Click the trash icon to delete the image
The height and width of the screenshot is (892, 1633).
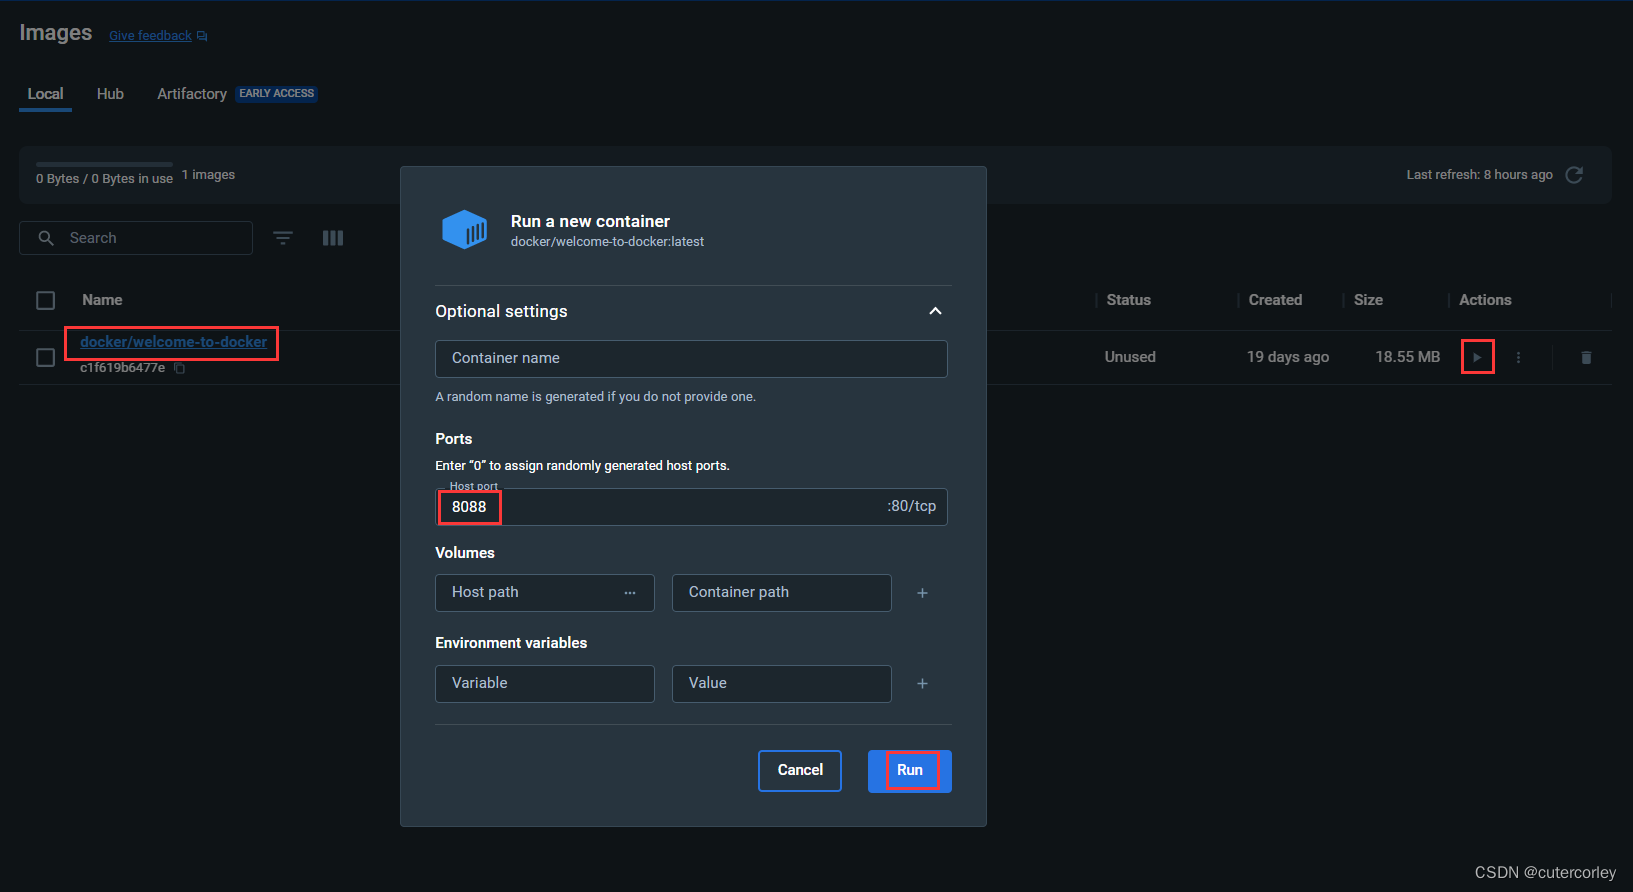[x=1586, y=357]
